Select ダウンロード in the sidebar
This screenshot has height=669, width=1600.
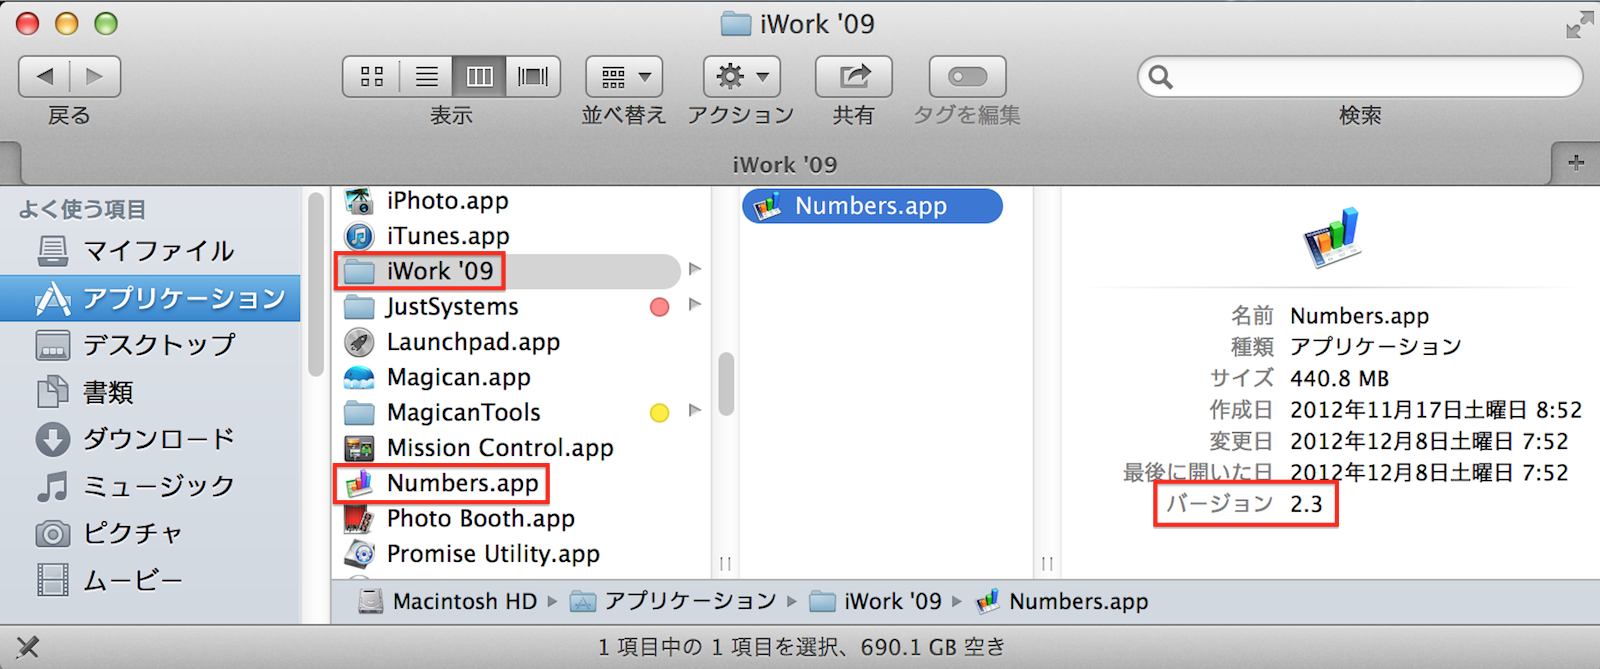150,439
